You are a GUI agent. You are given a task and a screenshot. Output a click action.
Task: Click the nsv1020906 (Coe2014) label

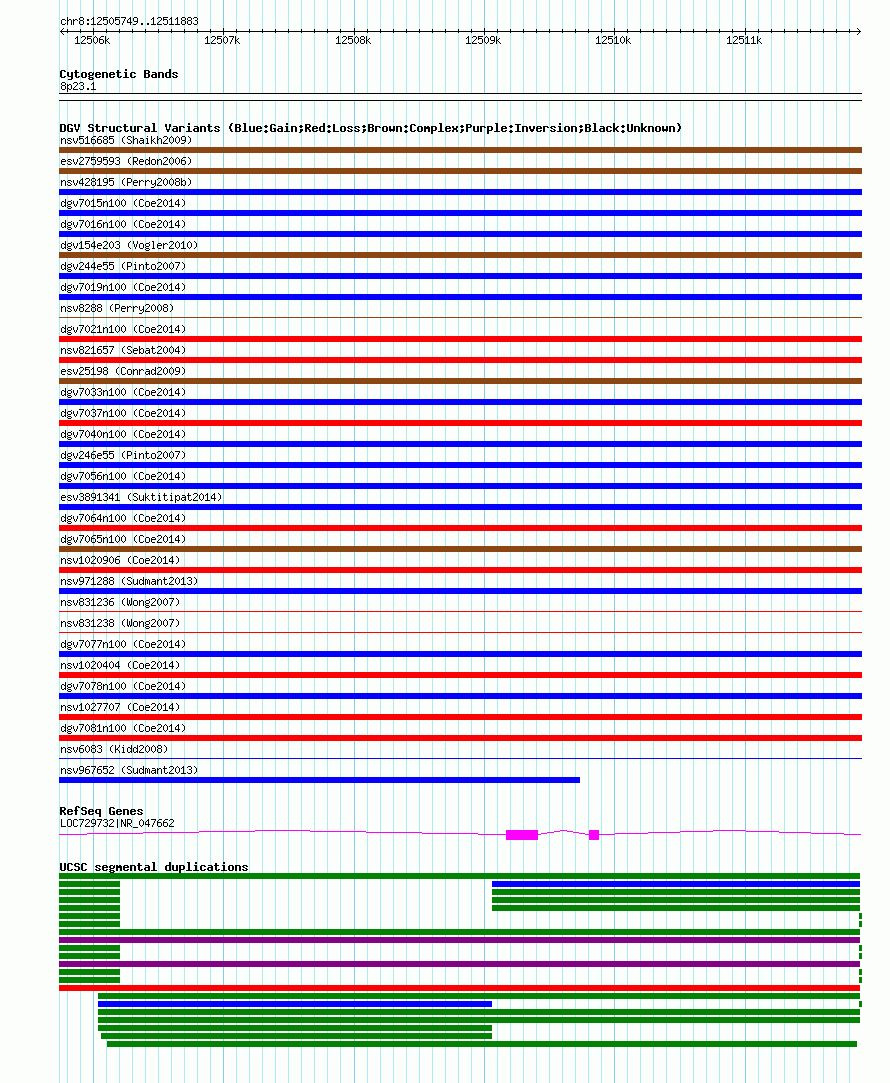(x=120, y=560)
